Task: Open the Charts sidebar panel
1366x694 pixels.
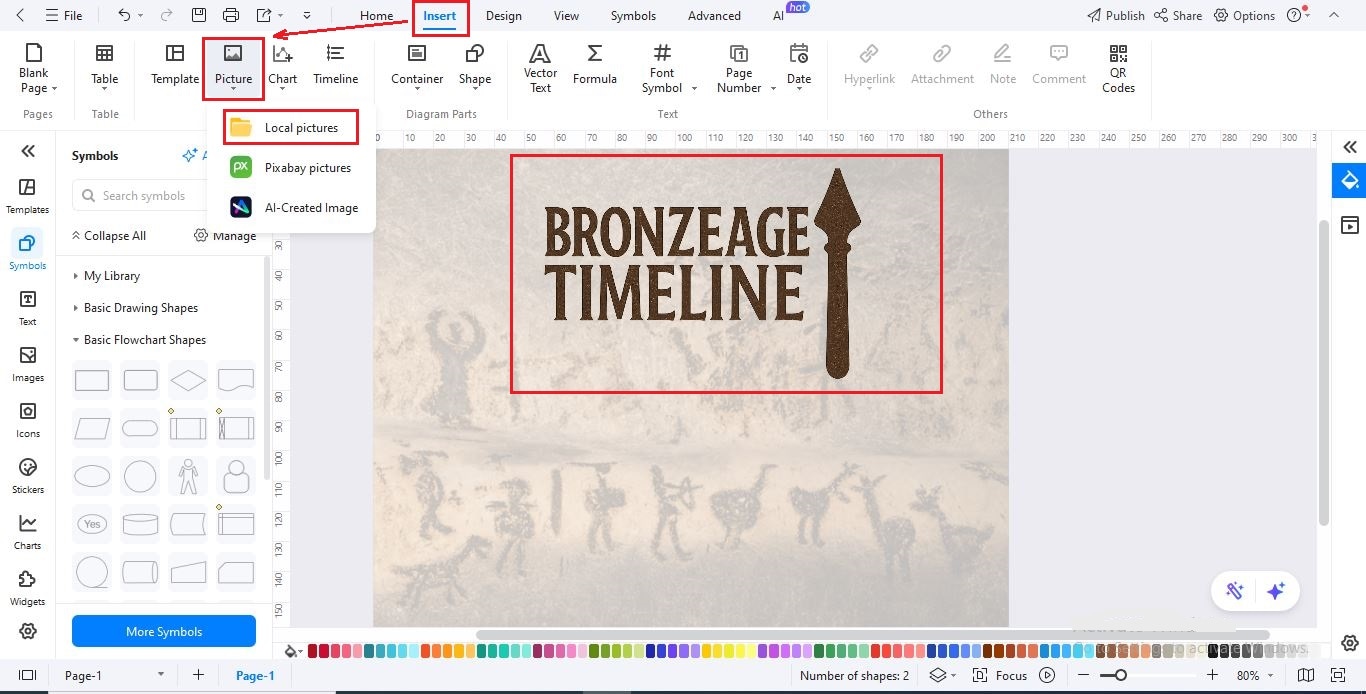Action: [27, 532]
